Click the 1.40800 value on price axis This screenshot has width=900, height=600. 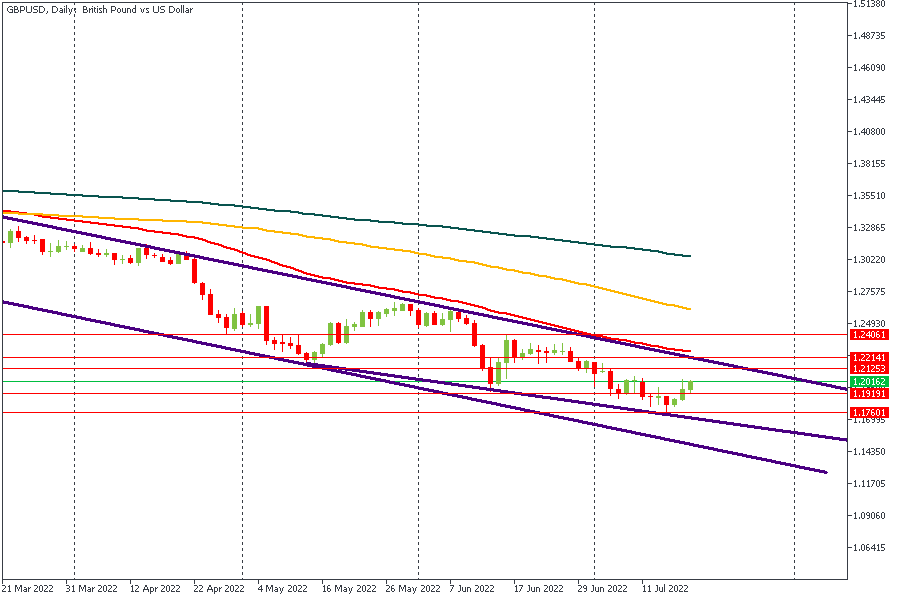(868, 132)
